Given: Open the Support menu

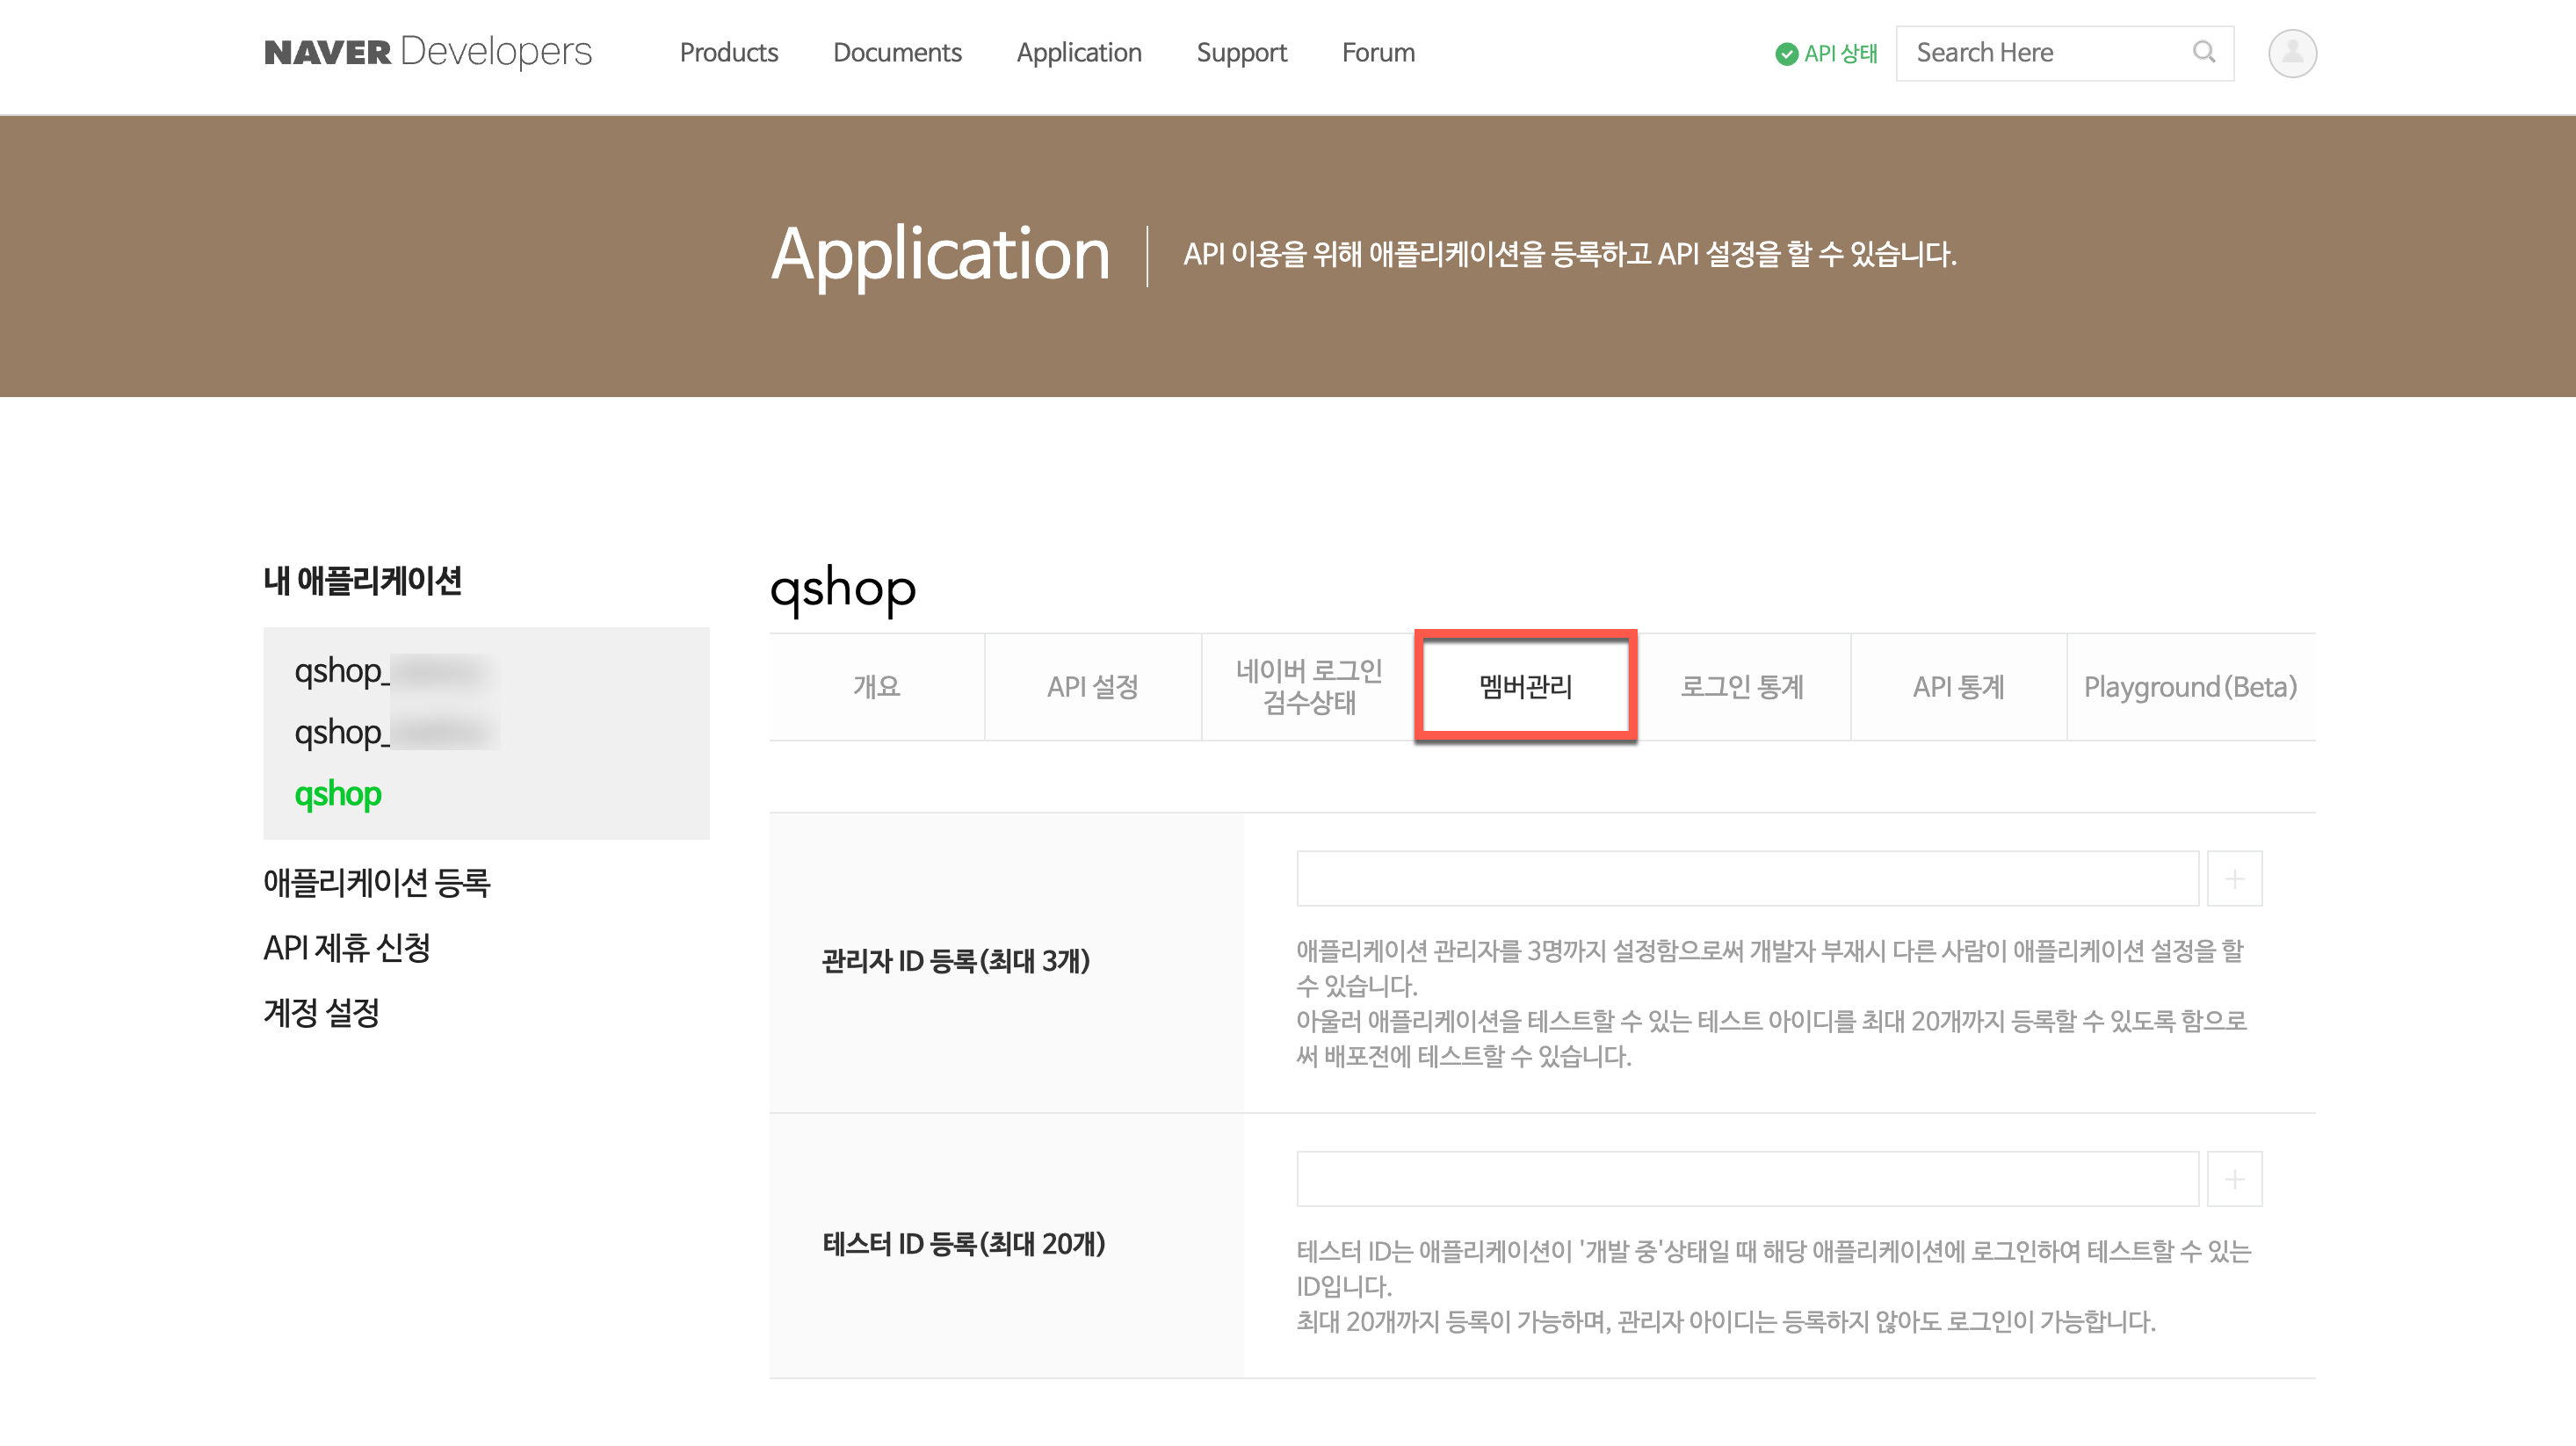Looking at the screenshot, I should point(1241,52).
